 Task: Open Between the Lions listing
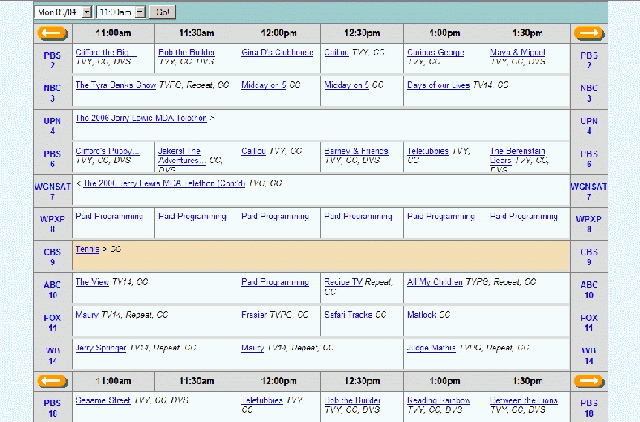[524, 400]
